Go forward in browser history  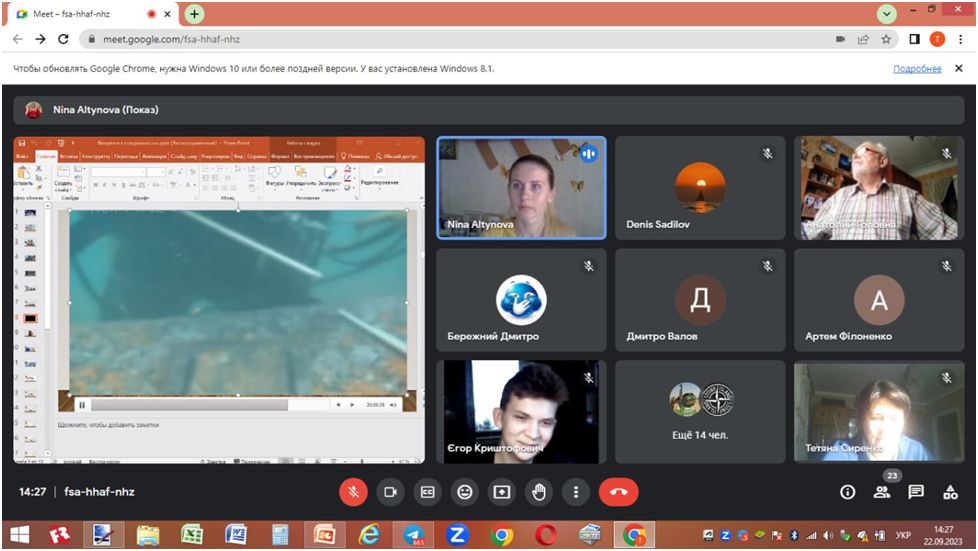tap(41, 39)
